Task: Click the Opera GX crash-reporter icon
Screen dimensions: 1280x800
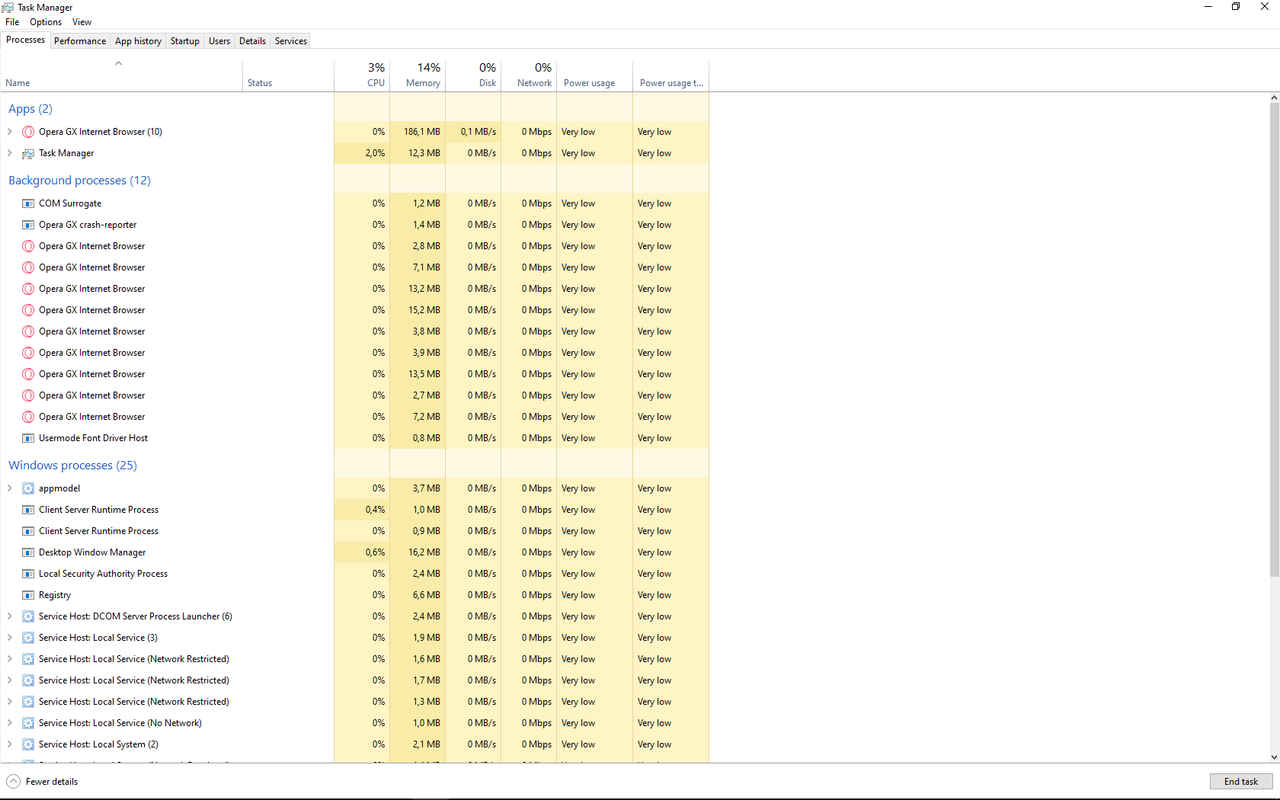Action: [28, 225]
